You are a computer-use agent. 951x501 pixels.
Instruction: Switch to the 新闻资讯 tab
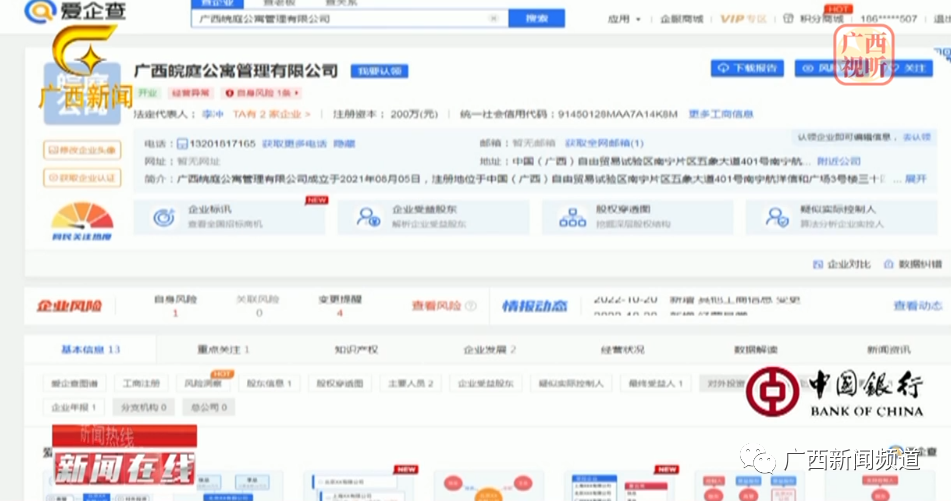(889, 349)
